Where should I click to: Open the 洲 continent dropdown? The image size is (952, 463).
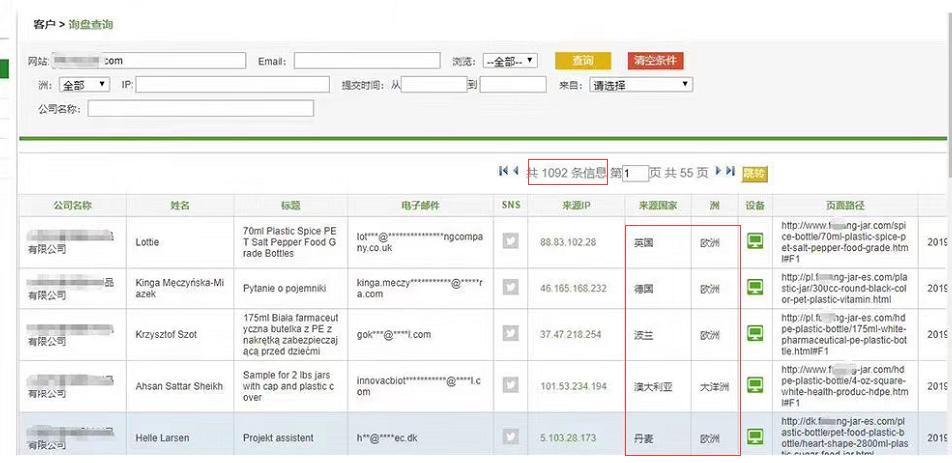(84, 85)
